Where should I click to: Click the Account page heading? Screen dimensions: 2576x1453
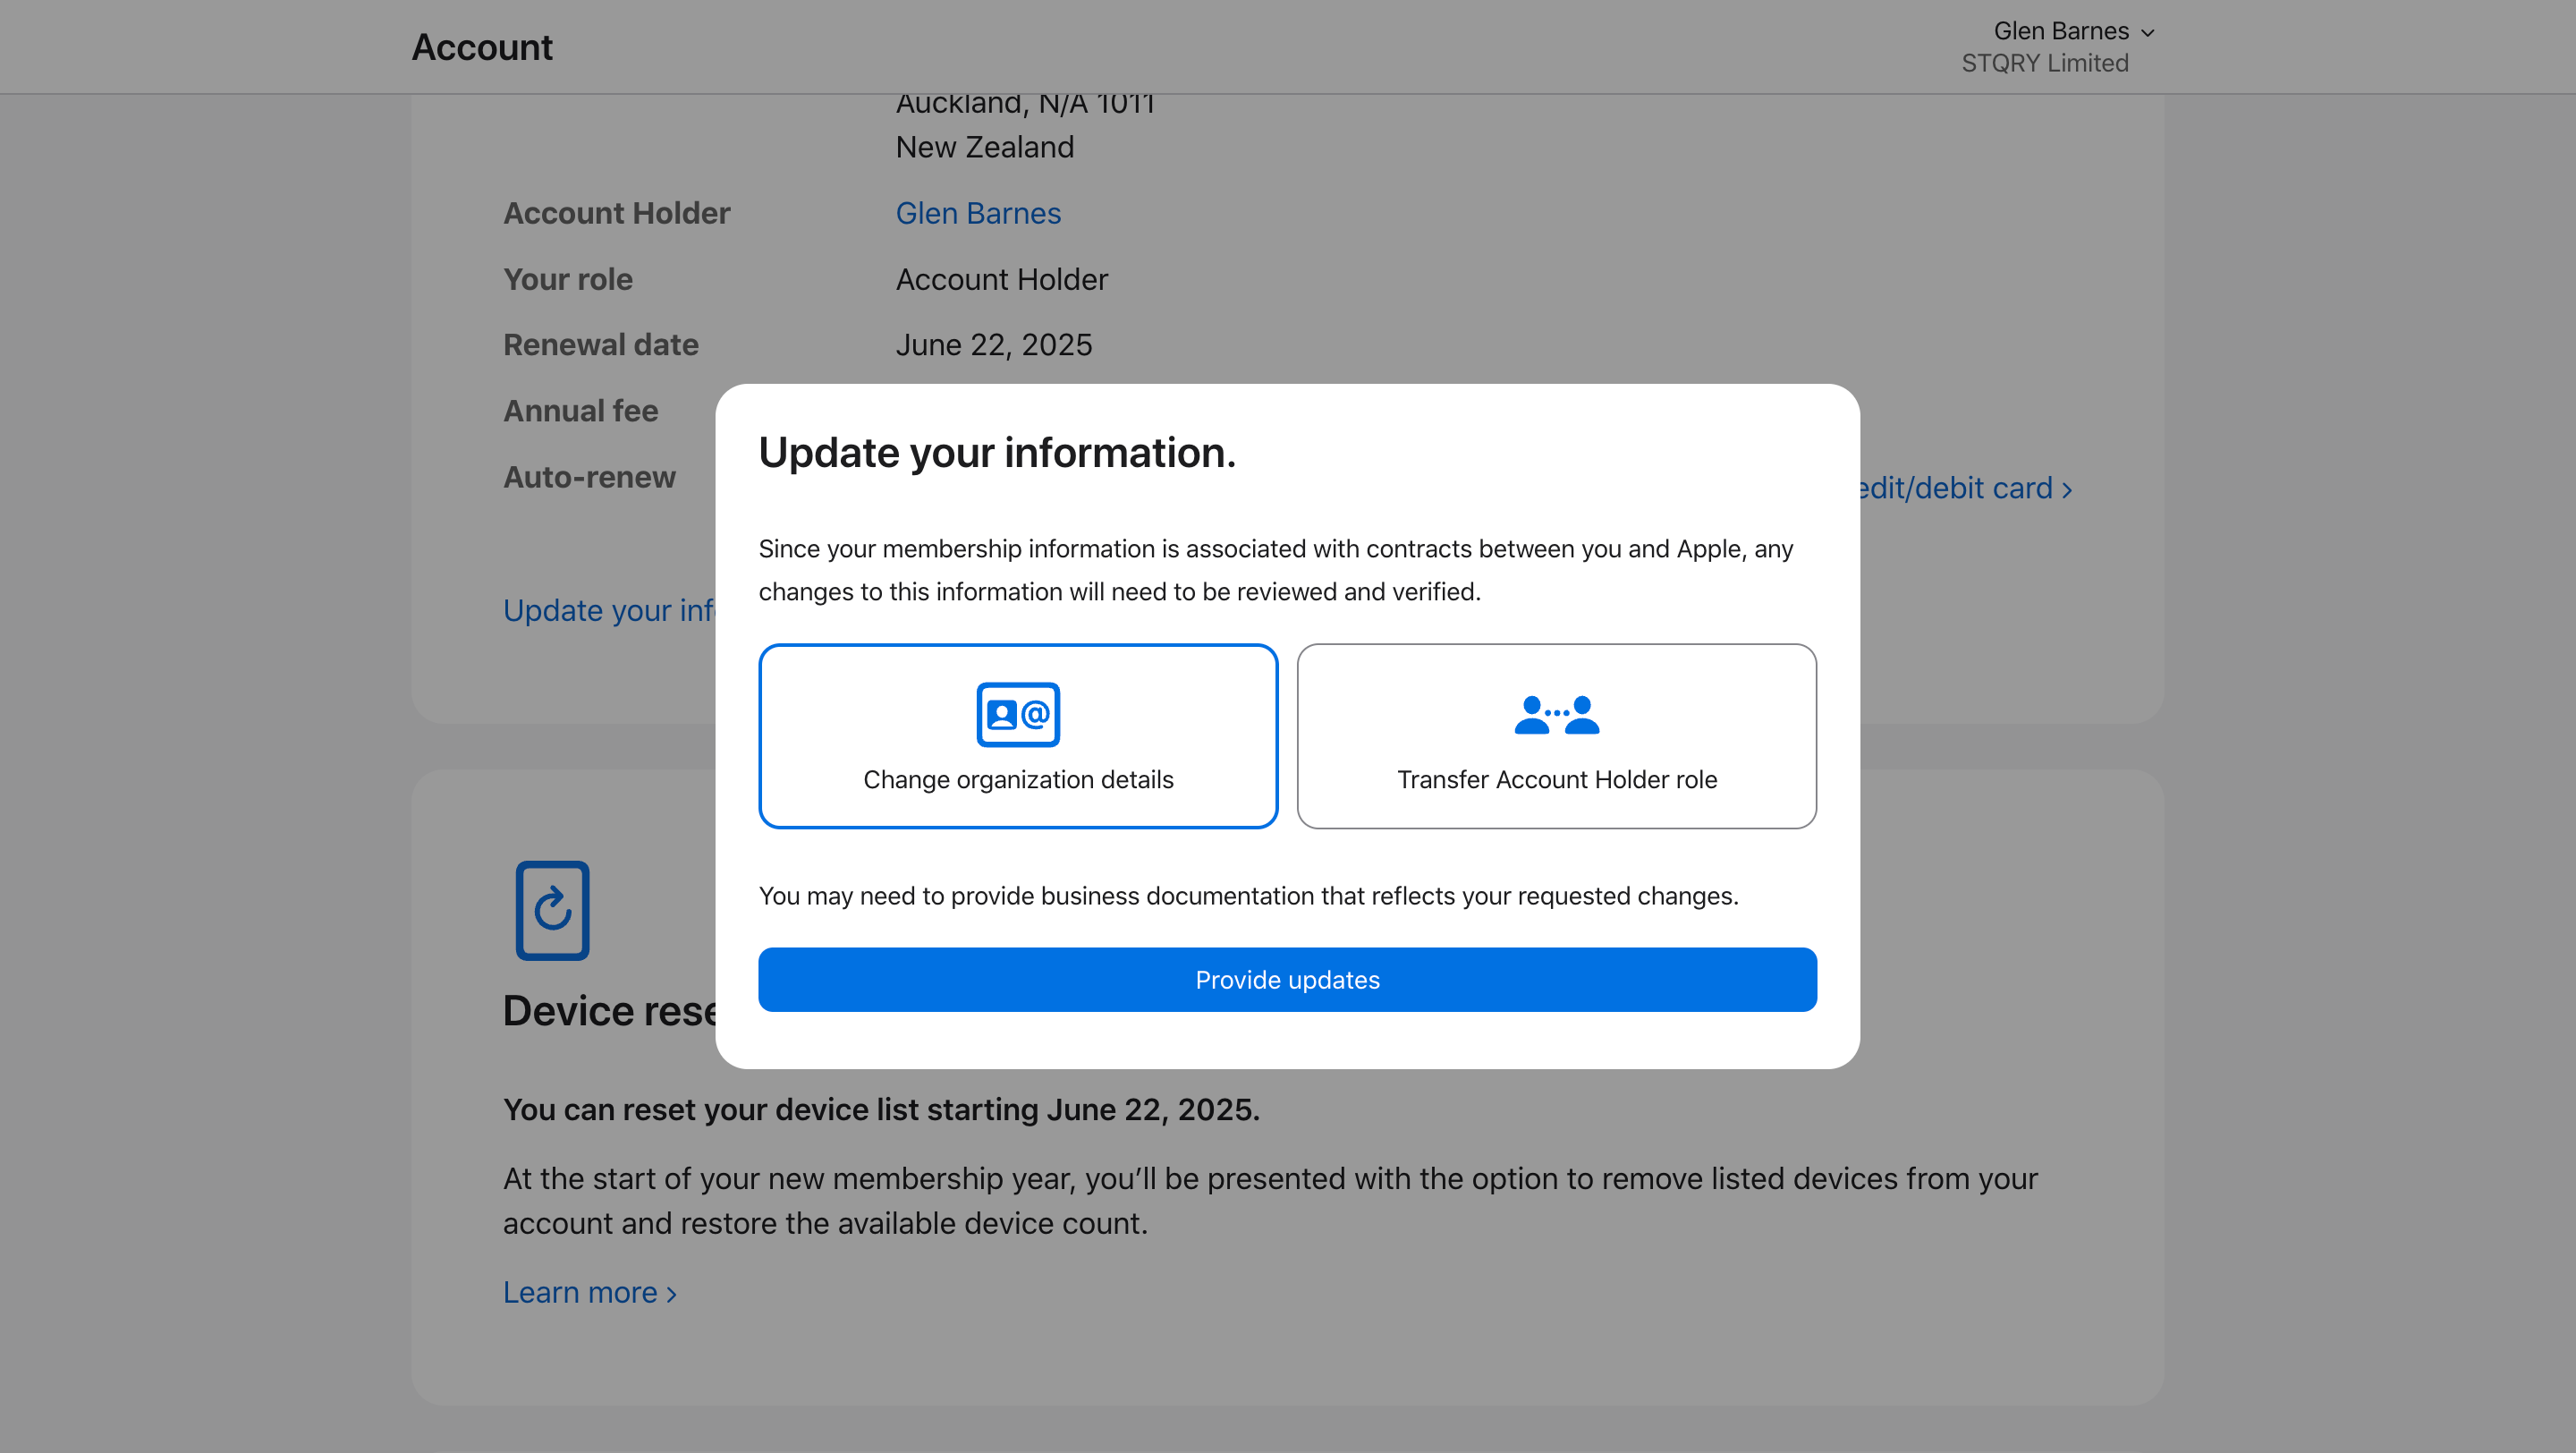482,47
